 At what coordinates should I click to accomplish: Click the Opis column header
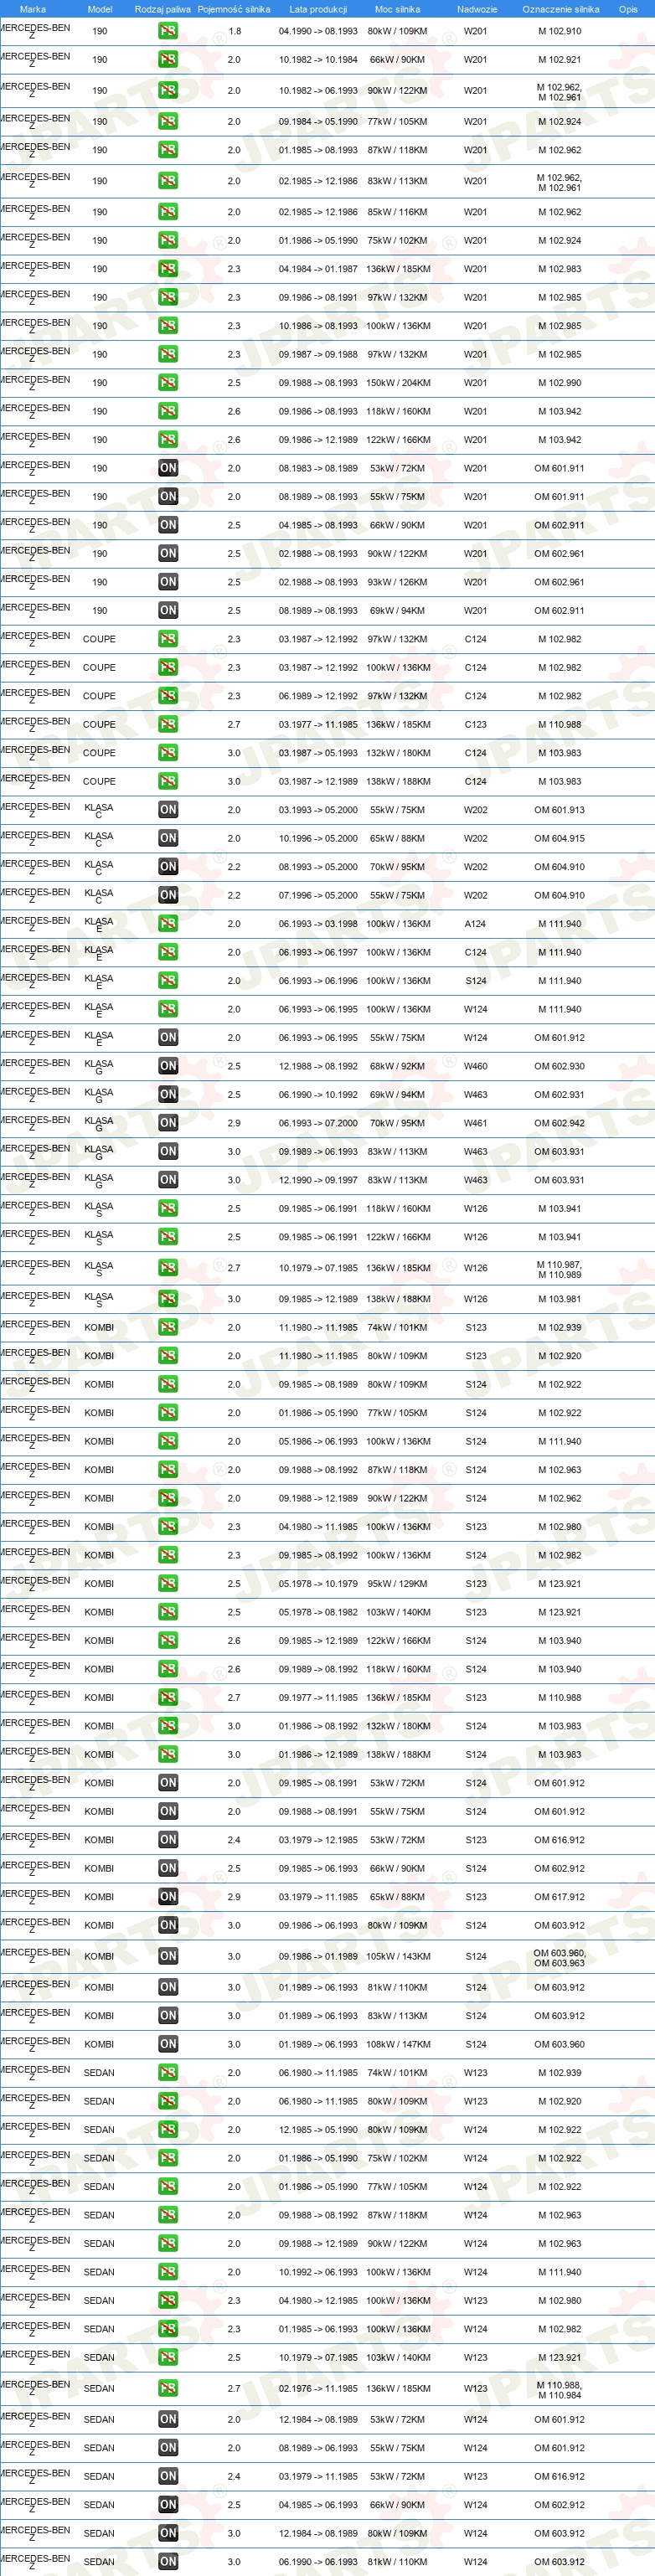[628, 9]
